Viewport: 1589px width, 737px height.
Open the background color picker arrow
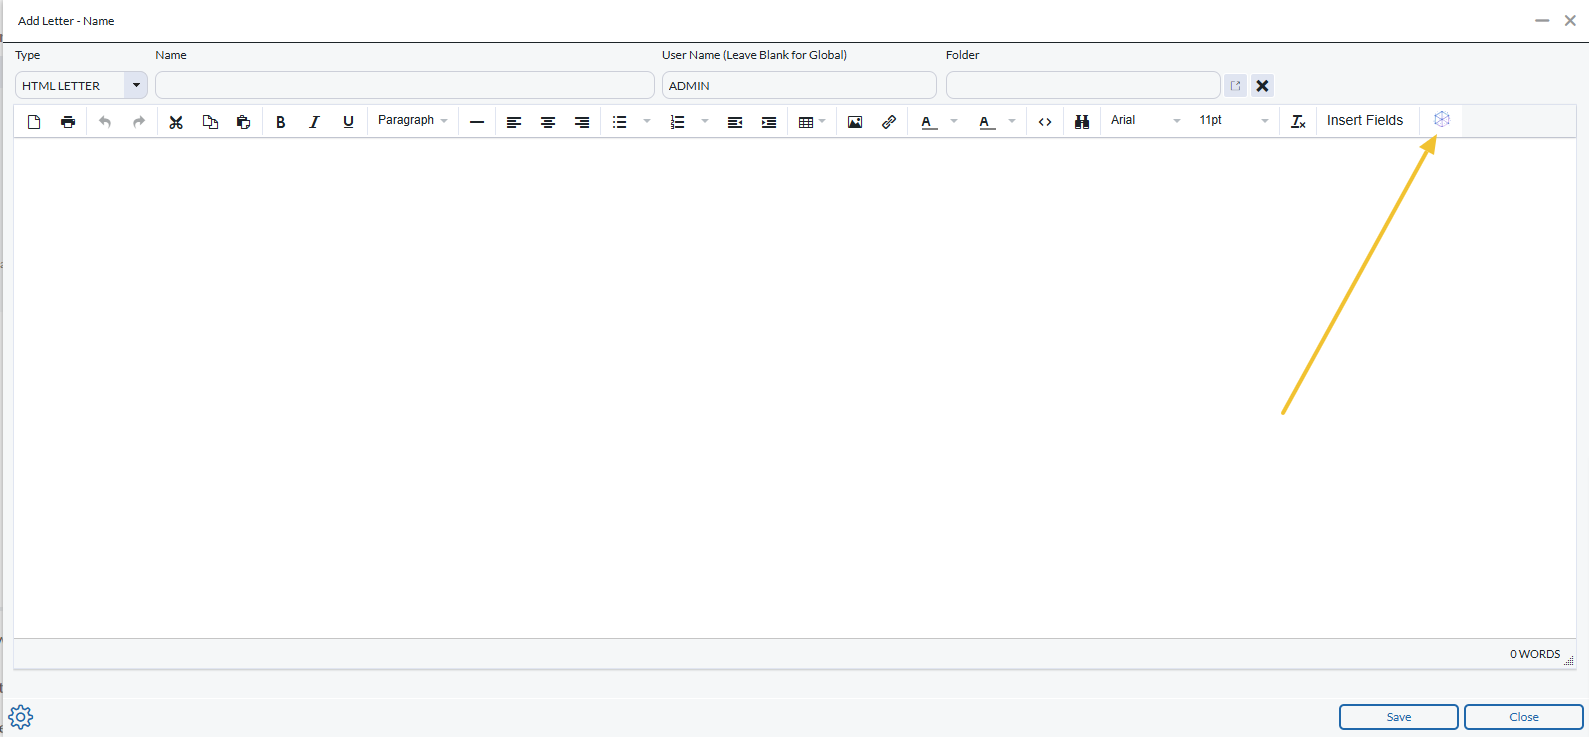(1012, 122)
